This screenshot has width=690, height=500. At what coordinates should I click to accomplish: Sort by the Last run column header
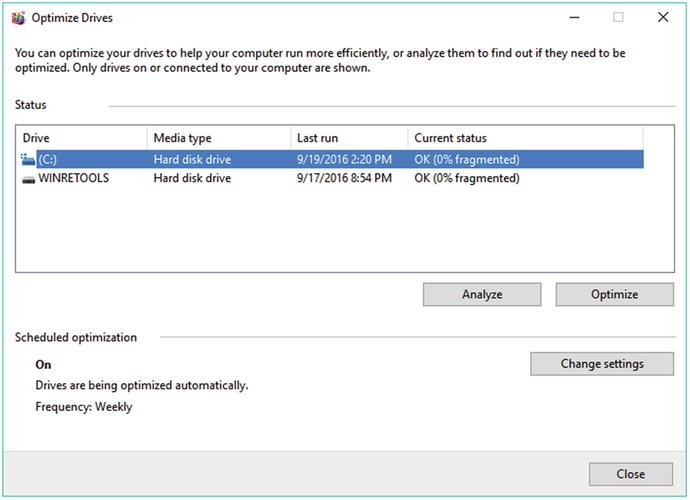[348, 138]
